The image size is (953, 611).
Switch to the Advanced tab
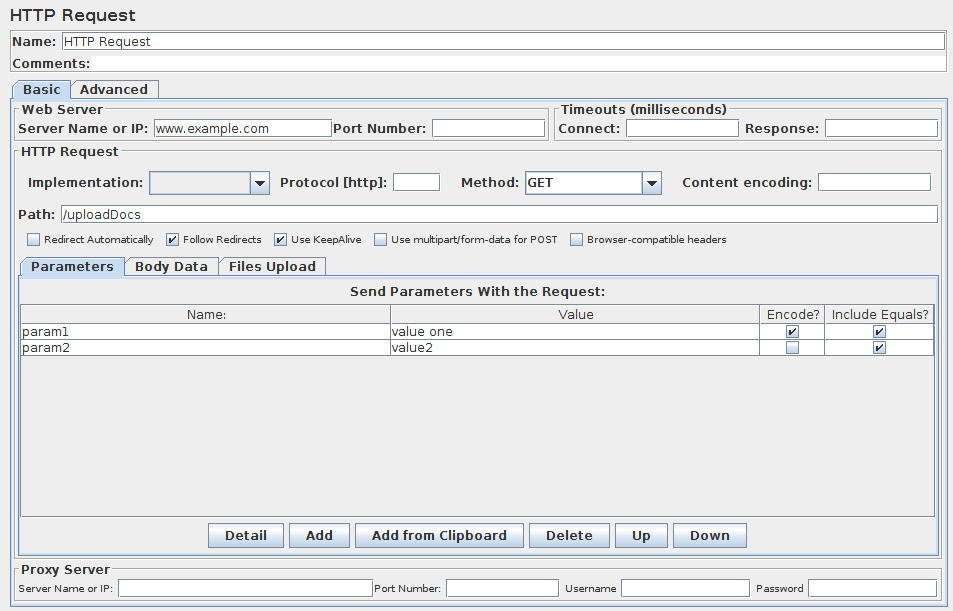point(114,89)
